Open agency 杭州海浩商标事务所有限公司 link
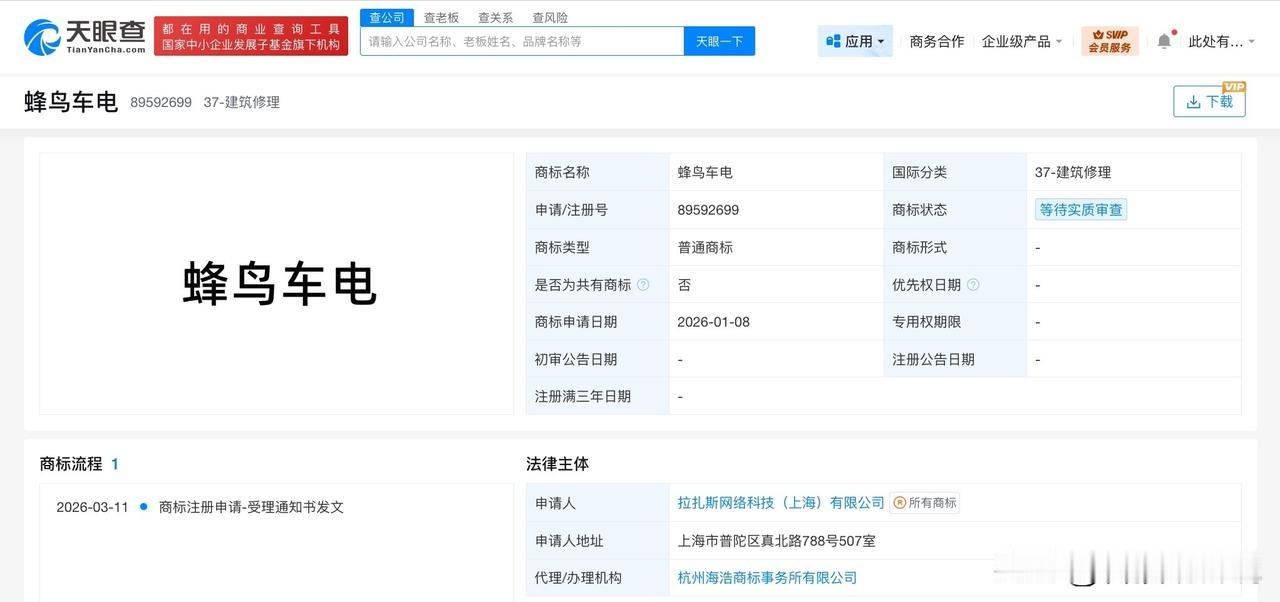The width and height of the screenshot is (1280, 602). 767,578
